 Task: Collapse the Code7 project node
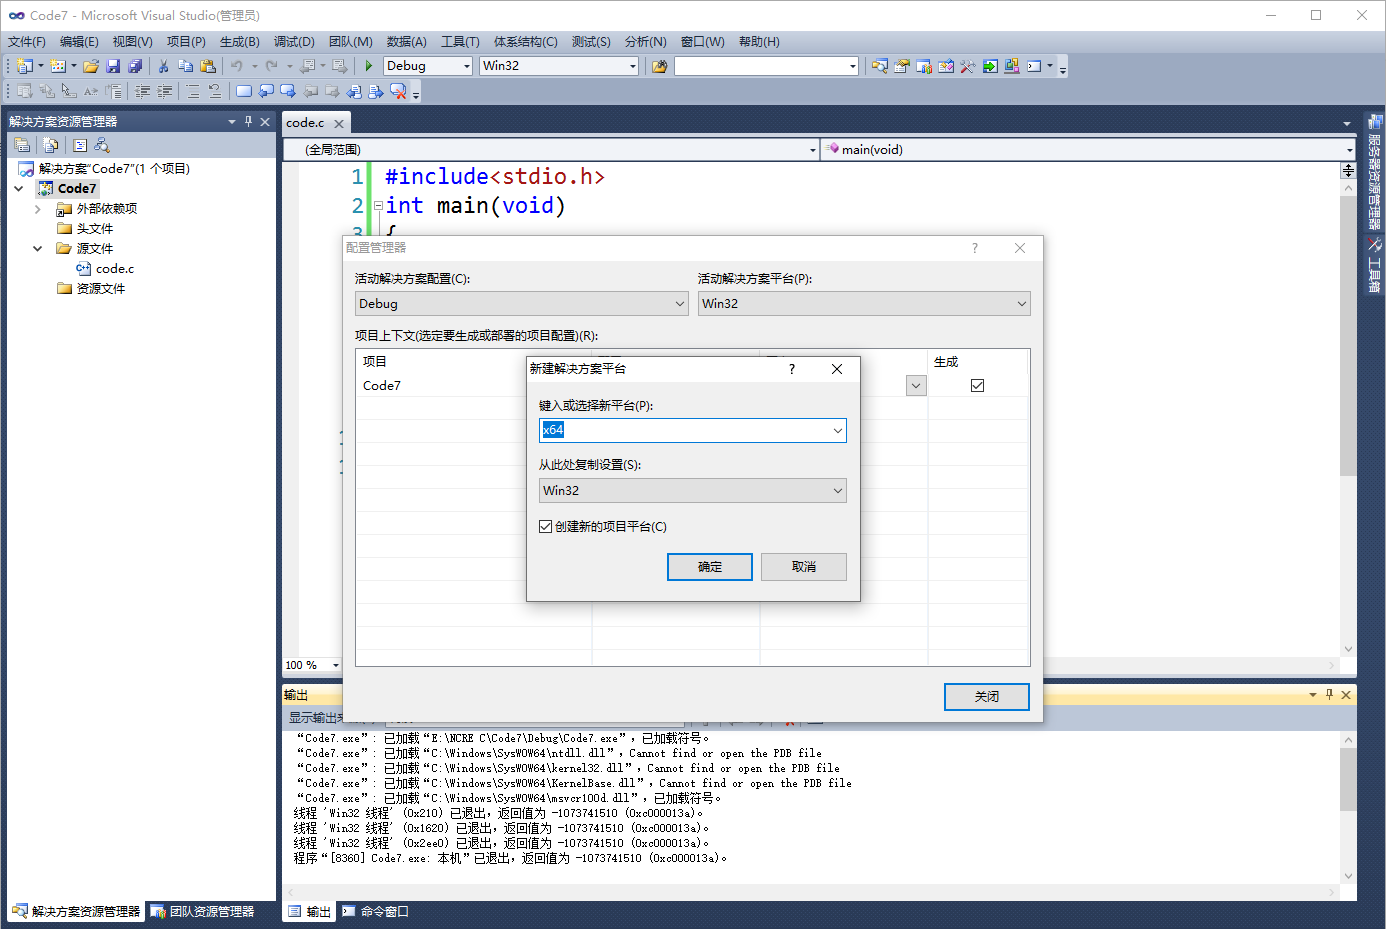19,188
